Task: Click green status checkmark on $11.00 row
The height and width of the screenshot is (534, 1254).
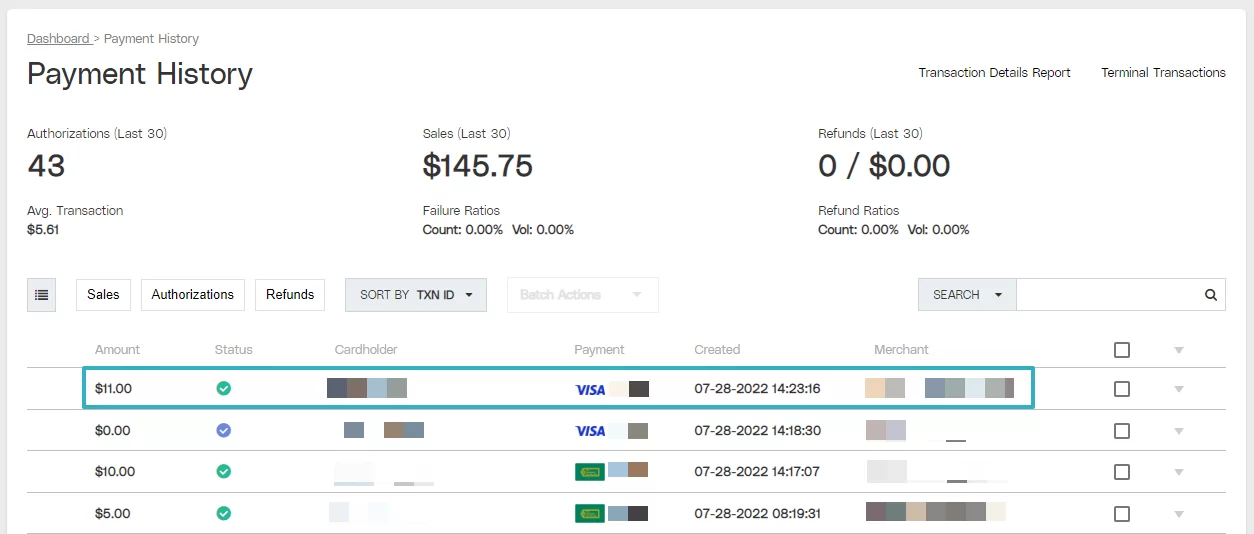Action: (224, 388)
